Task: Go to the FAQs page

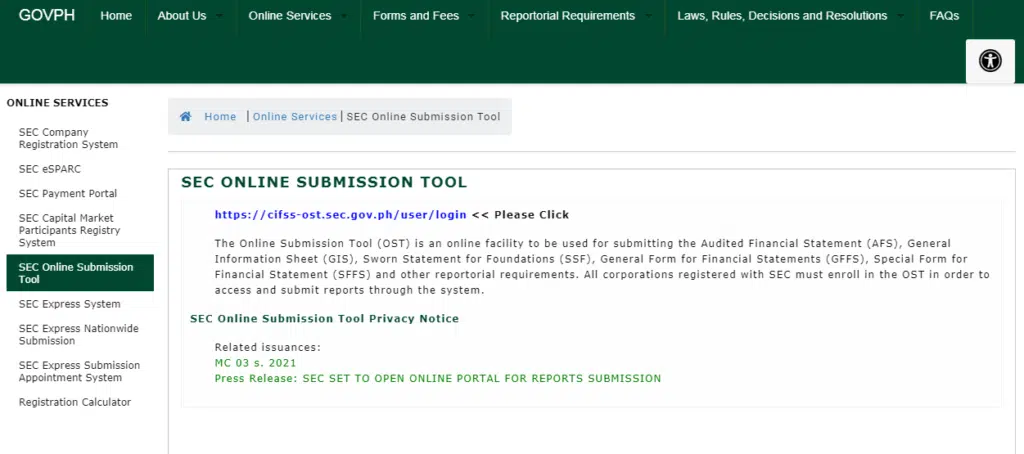Action: [944, 16]
